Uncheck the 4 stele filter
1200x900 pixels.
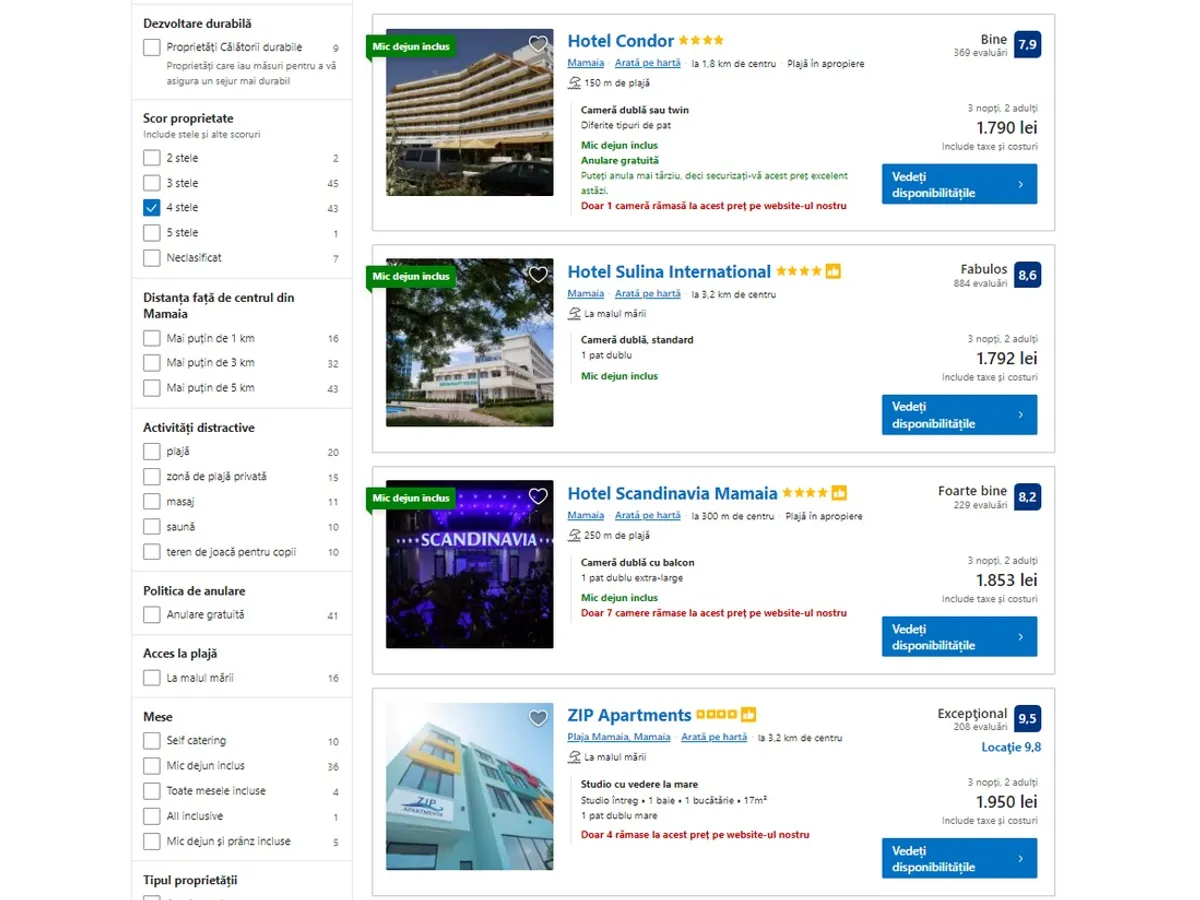point(152,208)
